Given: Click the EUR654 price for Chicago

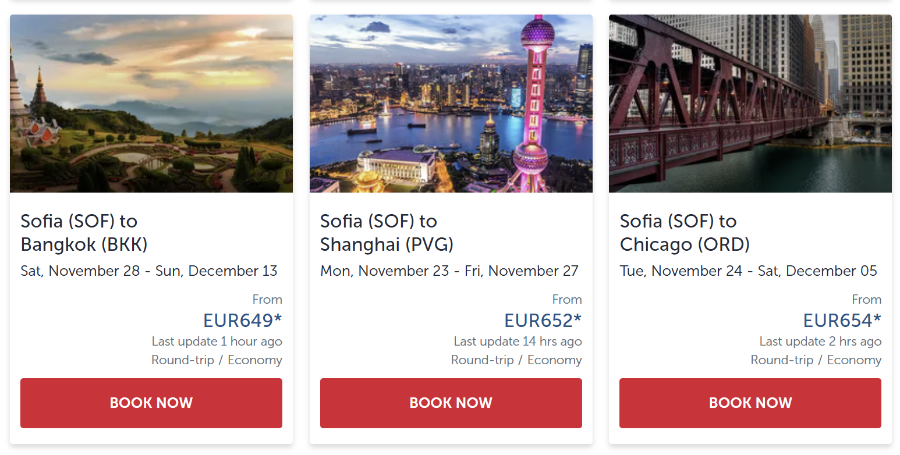Looking at the screenshot, I should pos(841,320).
